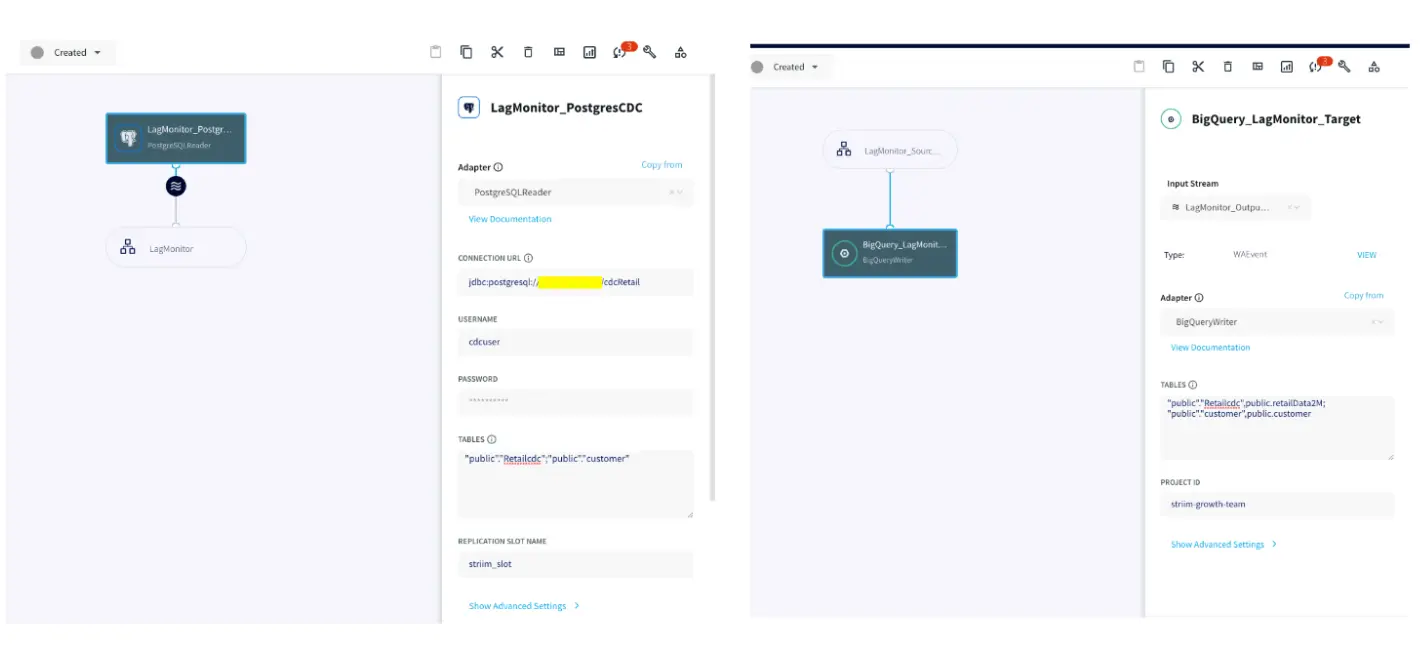This screenshot has height=647, width=1424.
Task: Select the BigQueryWriter node on the canvas
Action: click(890, 253)
